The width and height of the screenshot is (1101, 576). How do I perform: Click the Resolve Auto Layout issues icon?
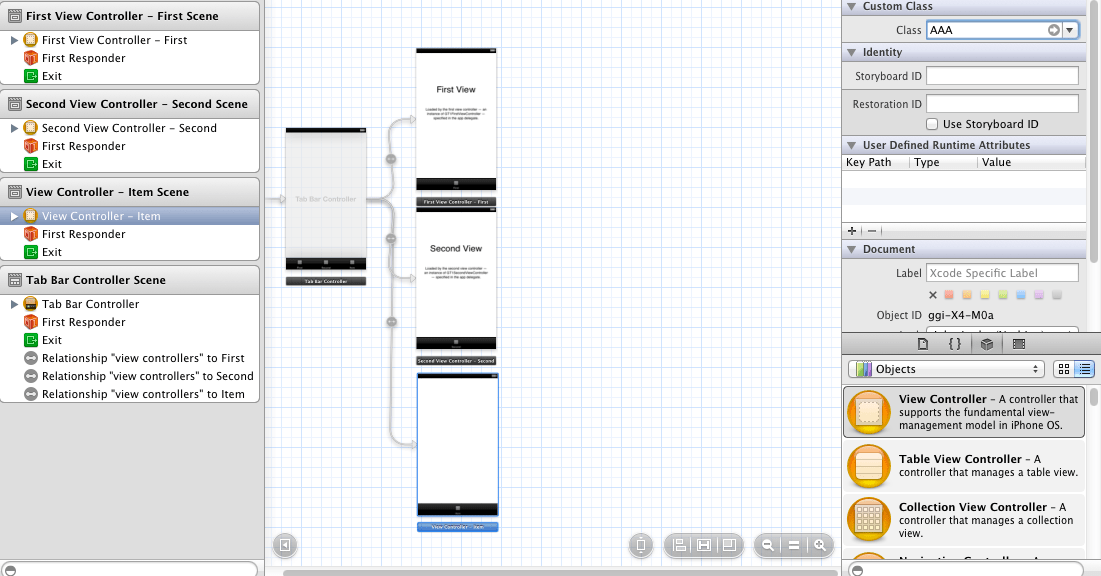point(728,545)
